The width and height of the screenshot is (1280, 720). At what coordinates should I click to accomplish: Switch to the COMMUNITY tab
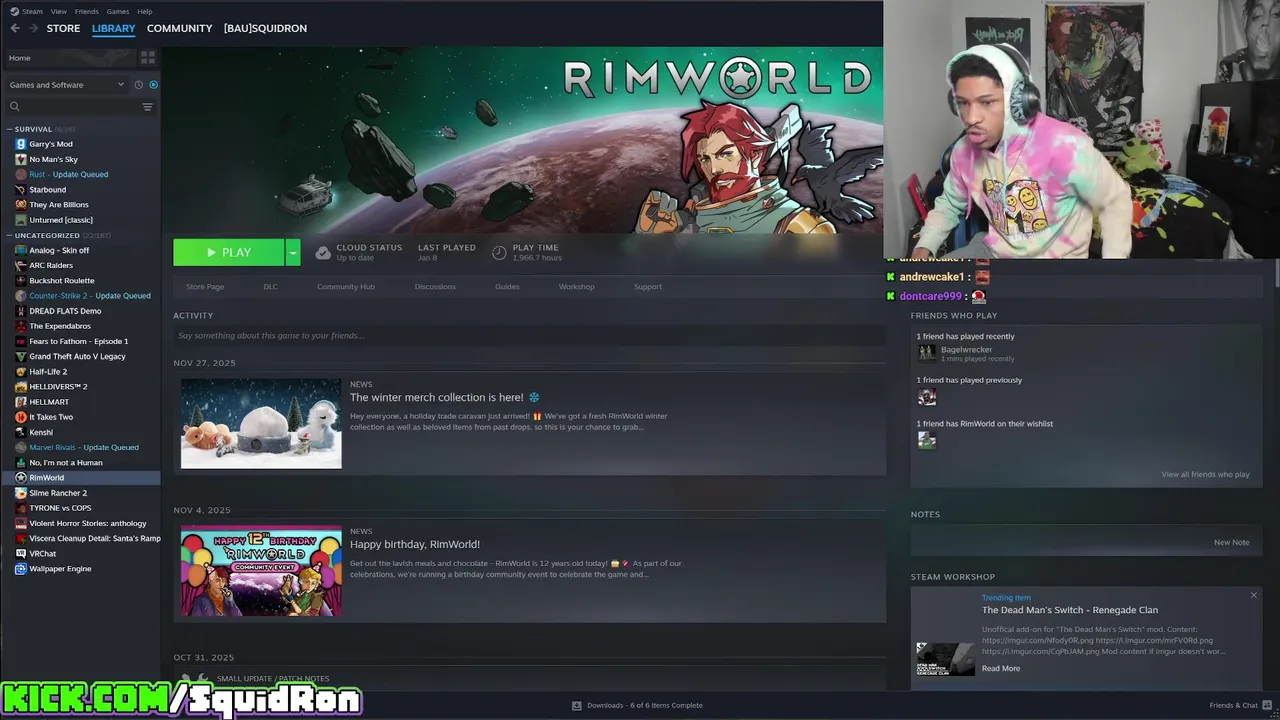click(180, 28)
